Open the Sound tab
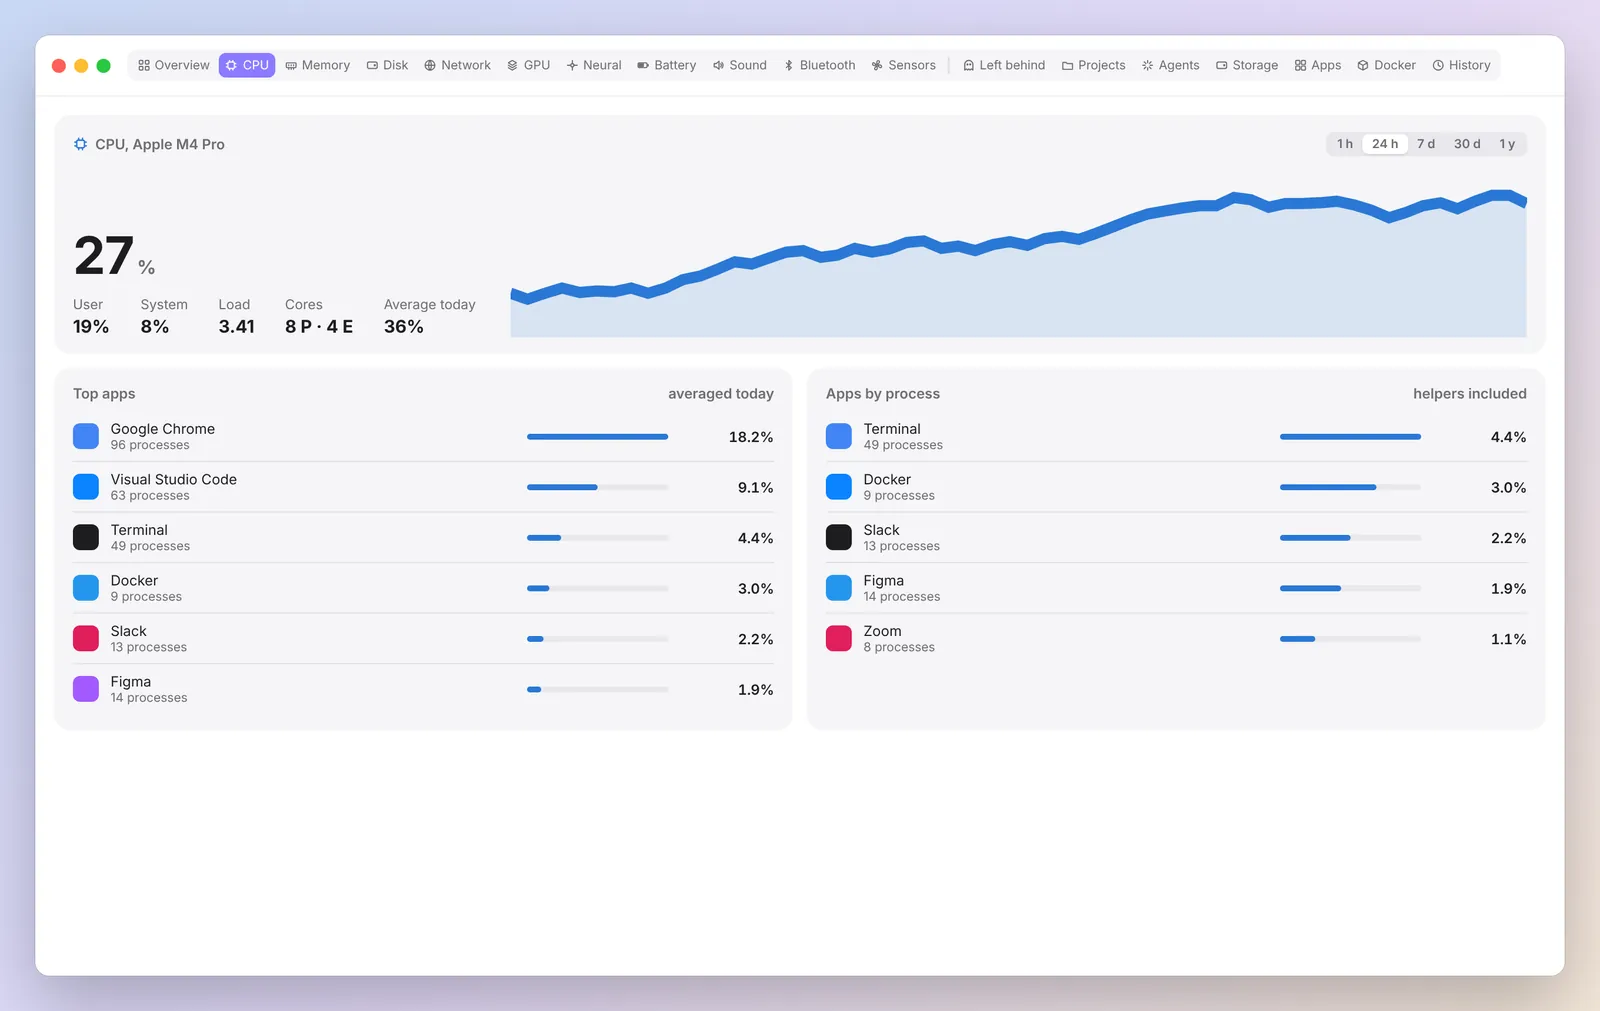Image resolution: width=1600 pixels, height=1011 pixels. [x=740, y=65]
